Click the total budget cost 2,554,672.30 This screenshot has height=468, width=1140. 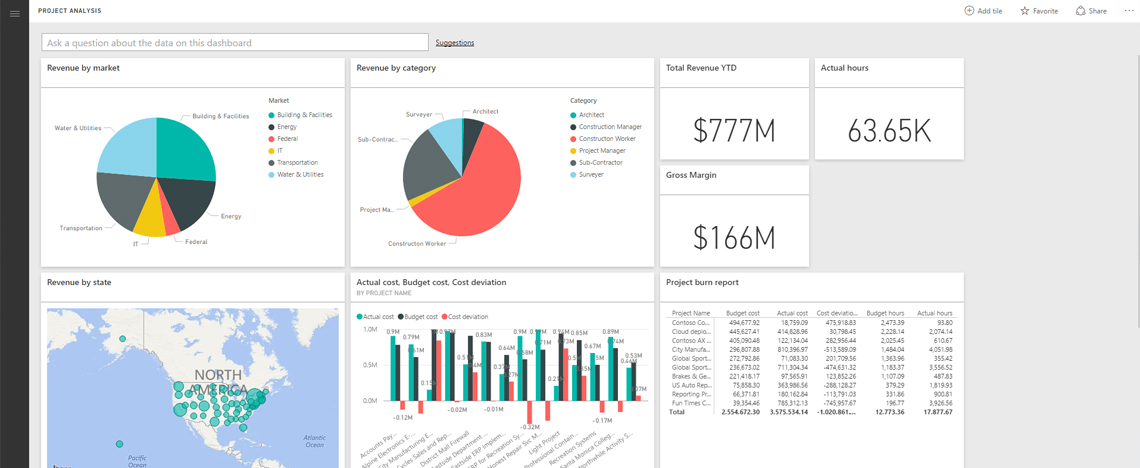click(739, 412)
